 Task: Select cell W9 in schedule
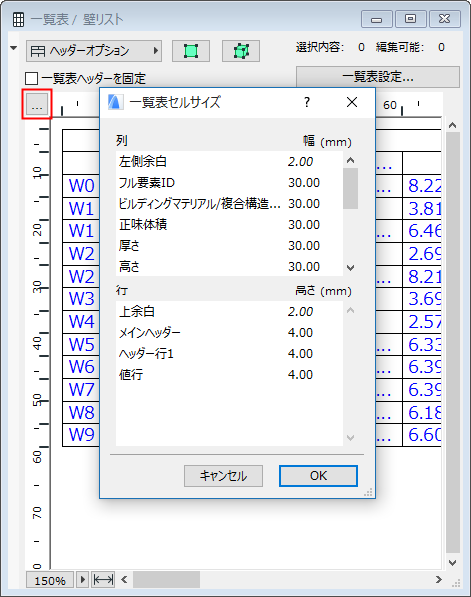pos(81,434)
